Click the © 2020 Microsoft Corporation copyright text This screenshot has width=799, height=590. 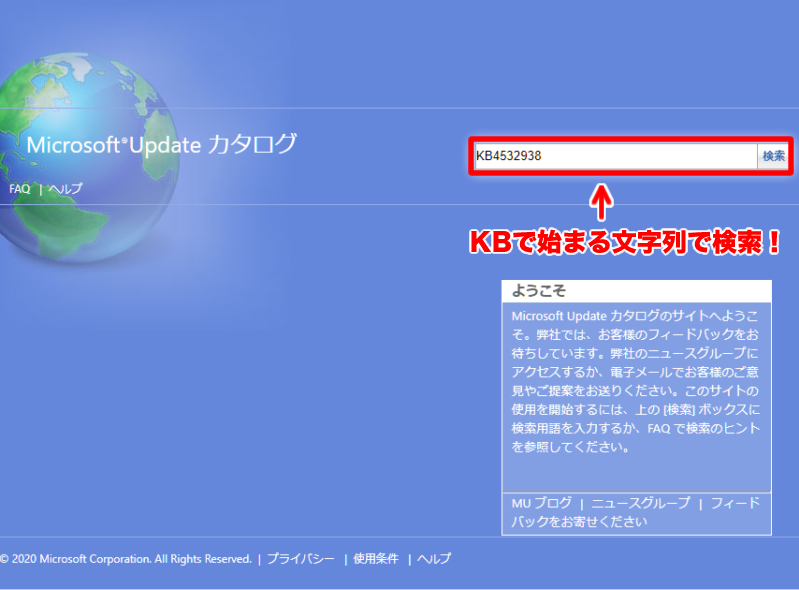(x=125, y=559)
